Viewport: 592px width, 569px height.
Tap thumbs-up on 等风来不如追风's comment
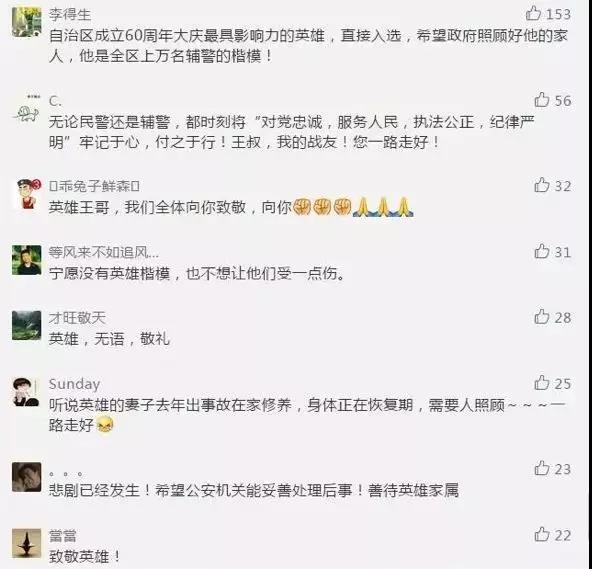541,251
